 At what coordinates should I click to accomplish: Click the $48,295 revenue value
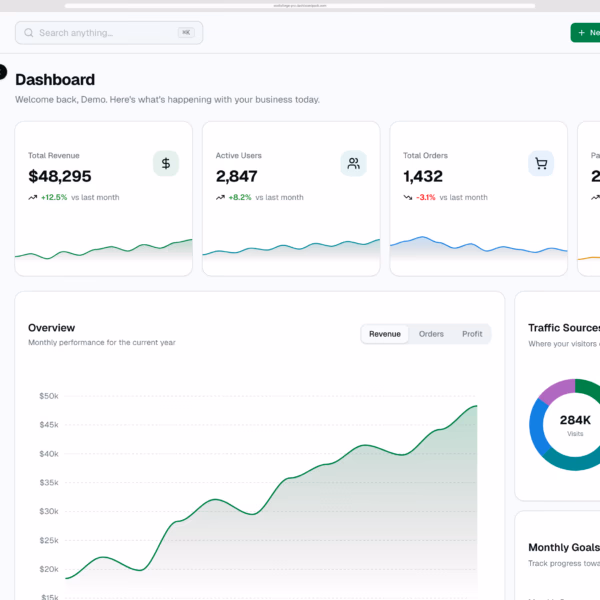click(60, 176)
